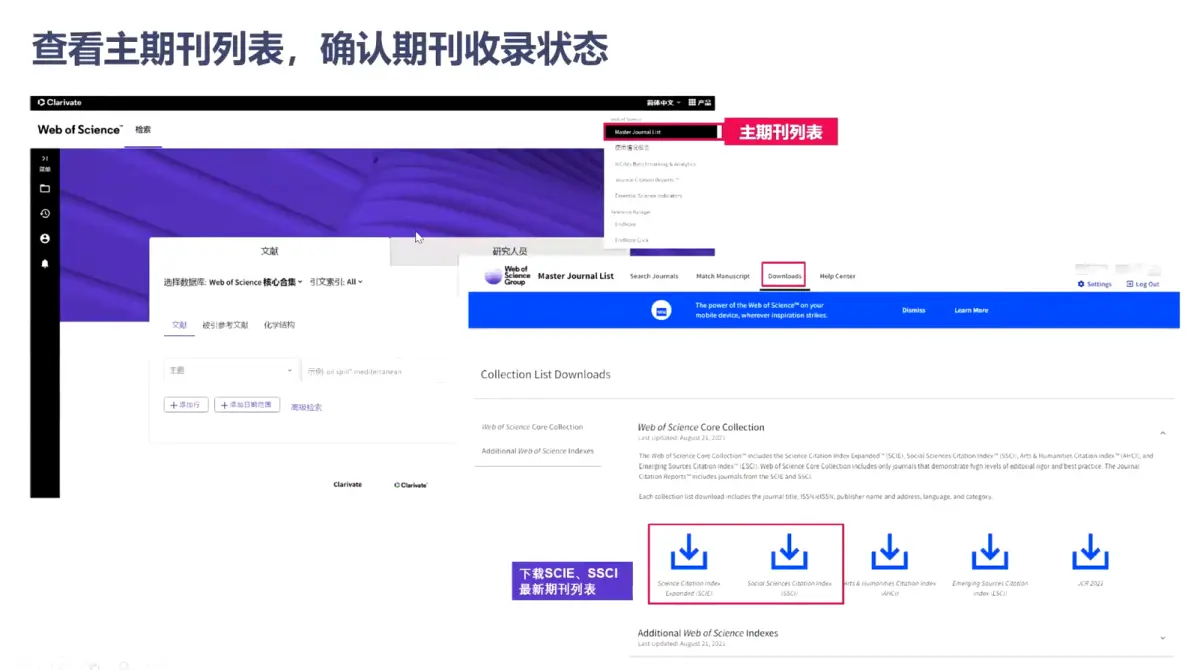The image size is (1200, 670).
Task: Click the Clarivate logo in the black top bar
Action: pos(60,102)
